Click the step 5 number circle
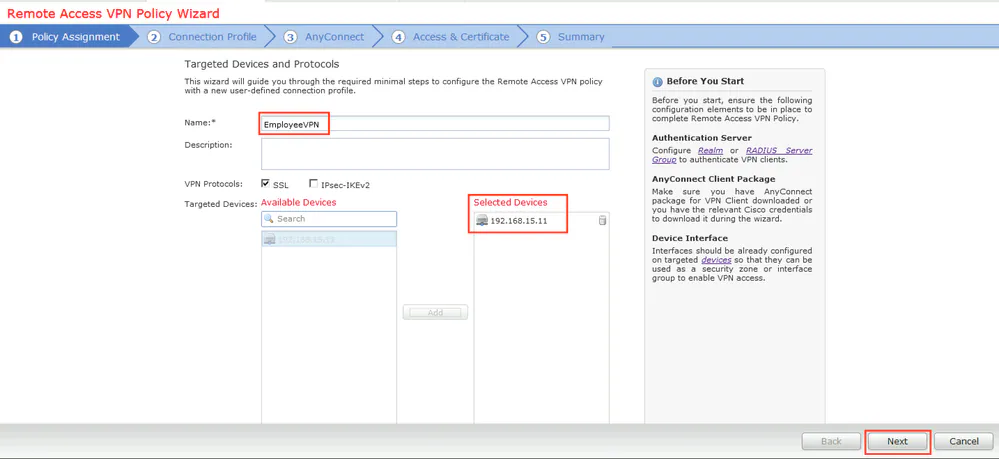The height and width of the screenshot is (459, 999). tap(543, 37)
